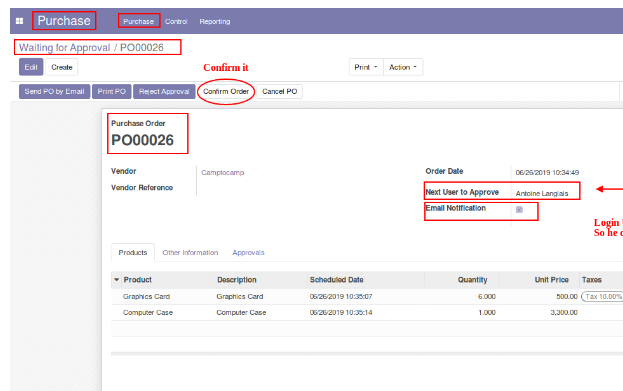Click the Cancel PO button
The height and width of the screenshot is (391, 623).
[280, 91]
